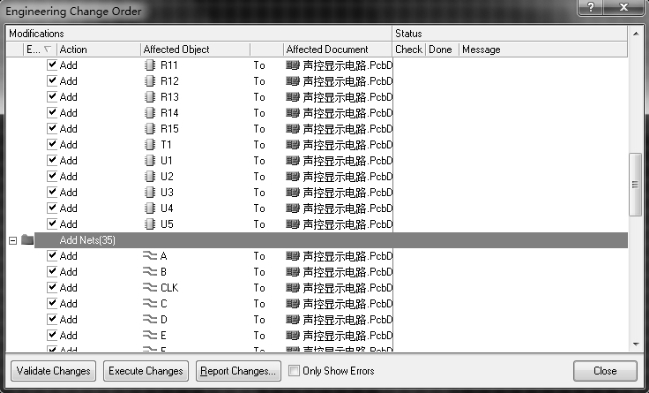Click Execute Changes button
Screen dimensions: 649x393
[146, 371]
